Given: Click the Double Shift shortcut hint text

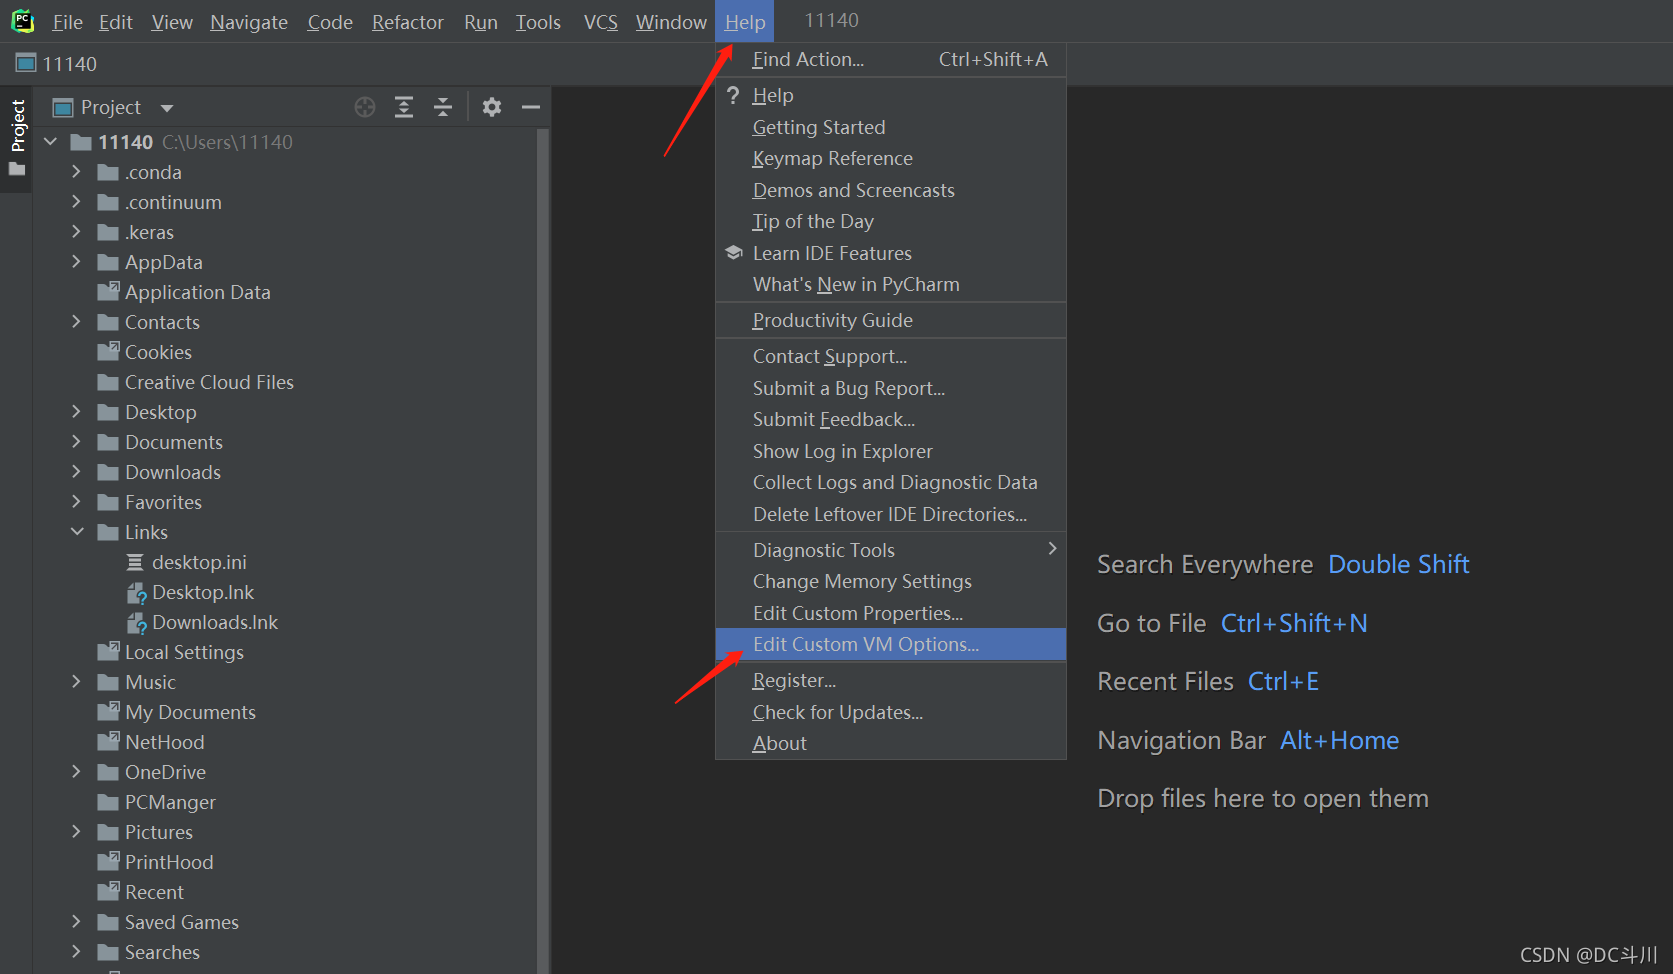Looking at the screenshot, I should click(x=1399, y=564).
